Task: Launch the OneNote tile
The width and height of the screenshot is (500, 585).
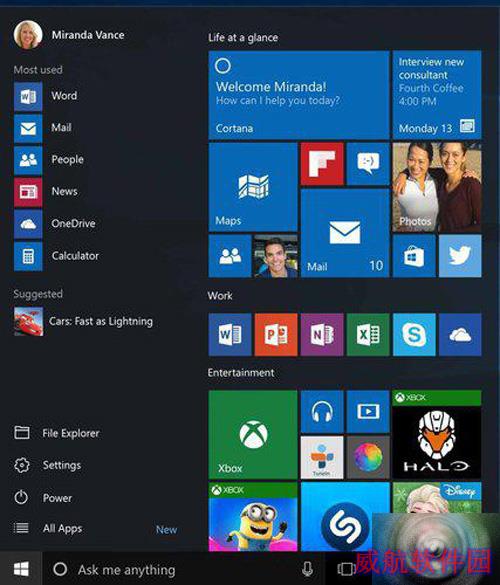Action: pos(322,335)
